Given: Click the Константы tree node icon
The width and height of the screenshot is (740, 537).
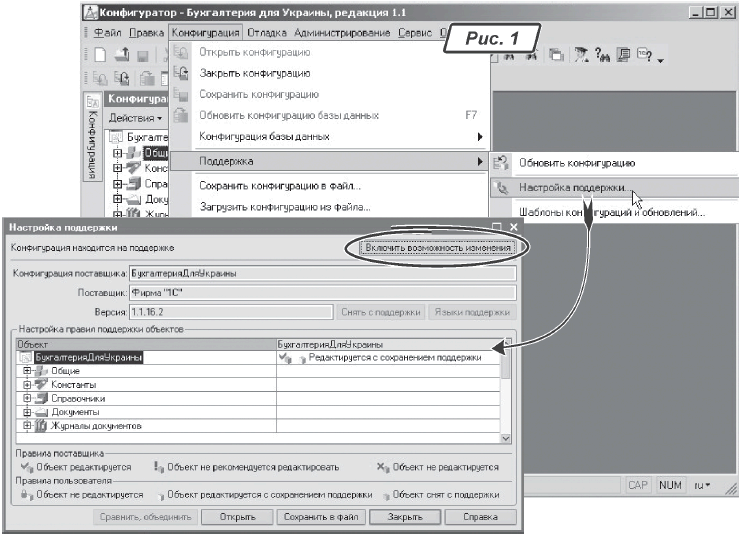Looking at the screenshot, I should click(42, 385).
